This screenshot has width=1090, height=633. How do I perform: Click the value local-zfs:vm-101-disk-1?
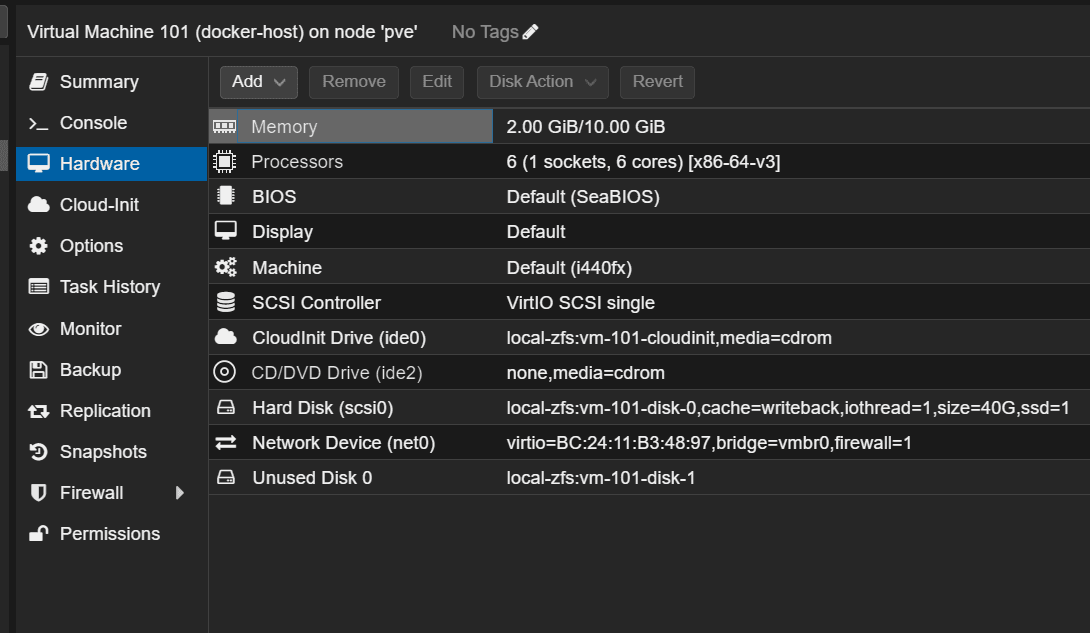[x=601, y=478]
